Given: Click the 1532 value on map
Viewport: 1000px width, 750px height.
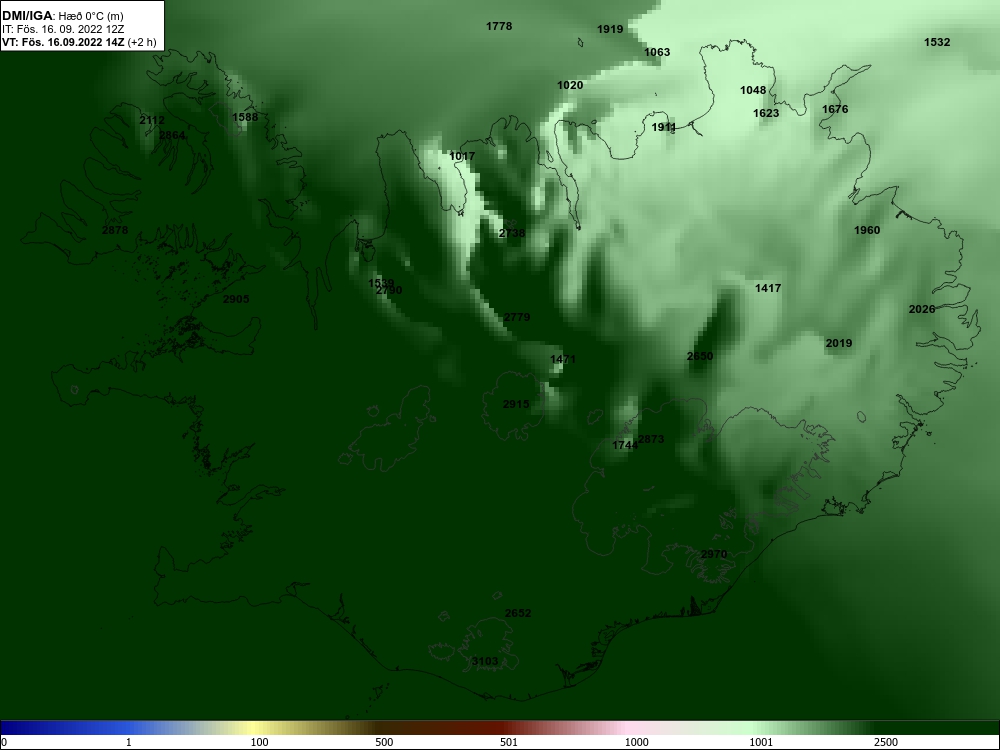Looking at the screenshot, I should tap(937, 42).
